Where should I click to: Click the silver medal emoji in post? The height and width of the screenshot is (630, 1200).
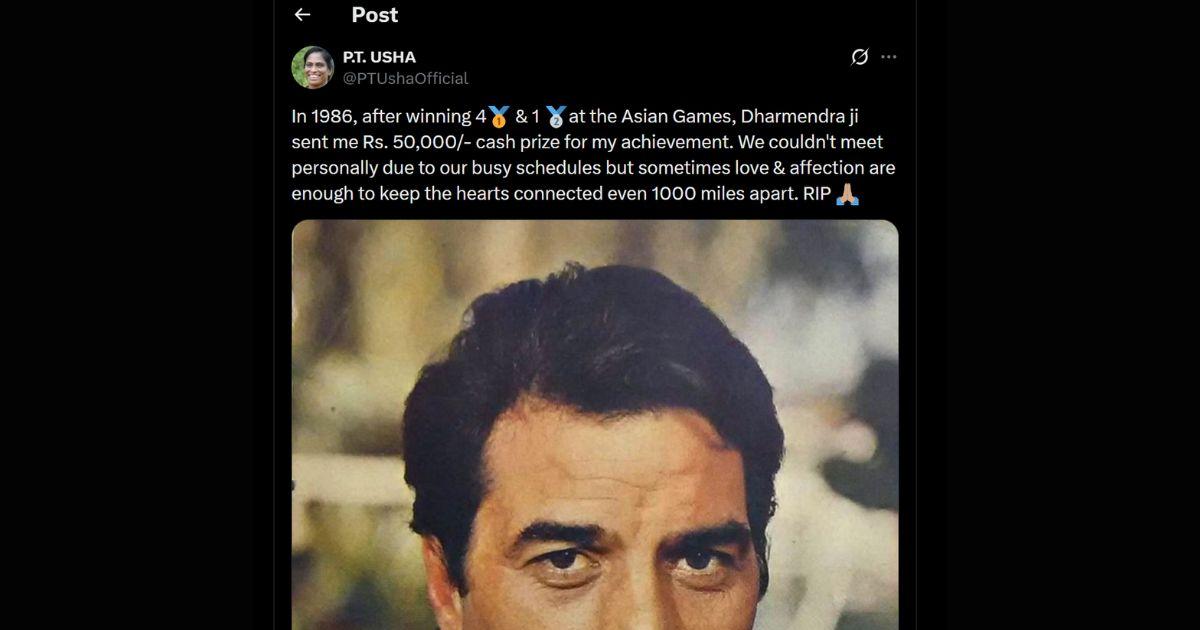pyautogui.click(x=556, y=117)
